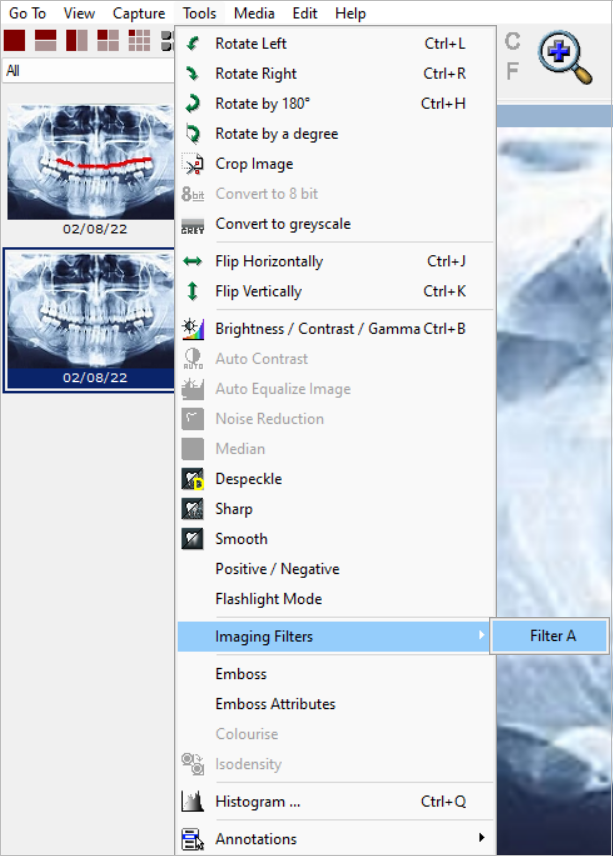Toggle Flashlight Mode
The height and width of the screenshot is (856, 613).
pos(268,599)
